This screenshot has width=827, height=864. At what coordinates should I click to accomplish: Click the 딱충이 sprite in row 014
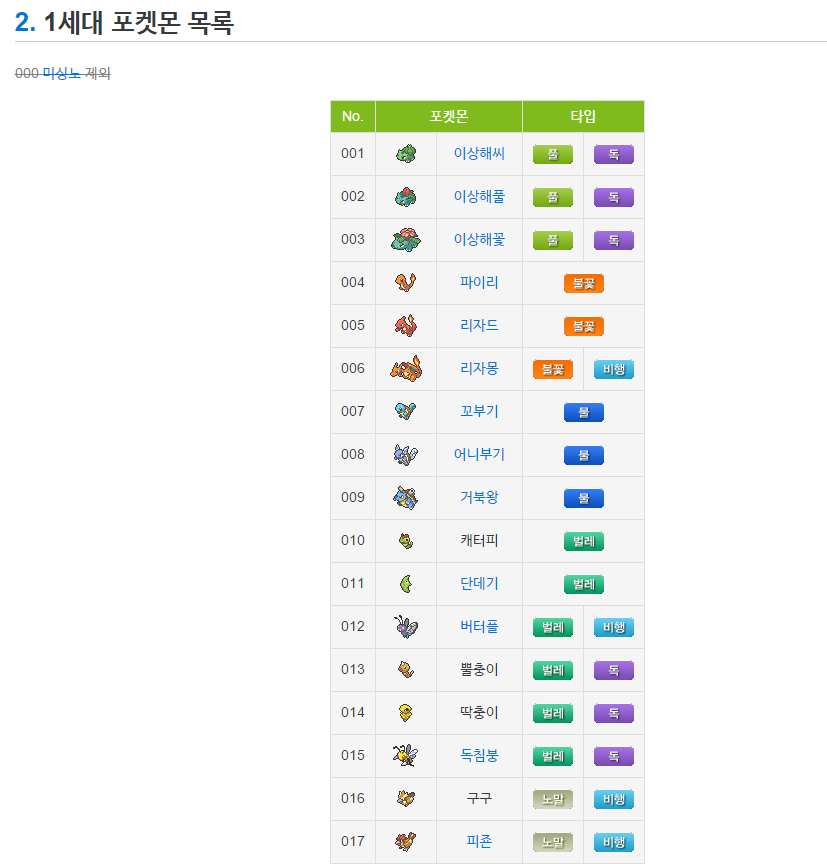click(406, 712)
